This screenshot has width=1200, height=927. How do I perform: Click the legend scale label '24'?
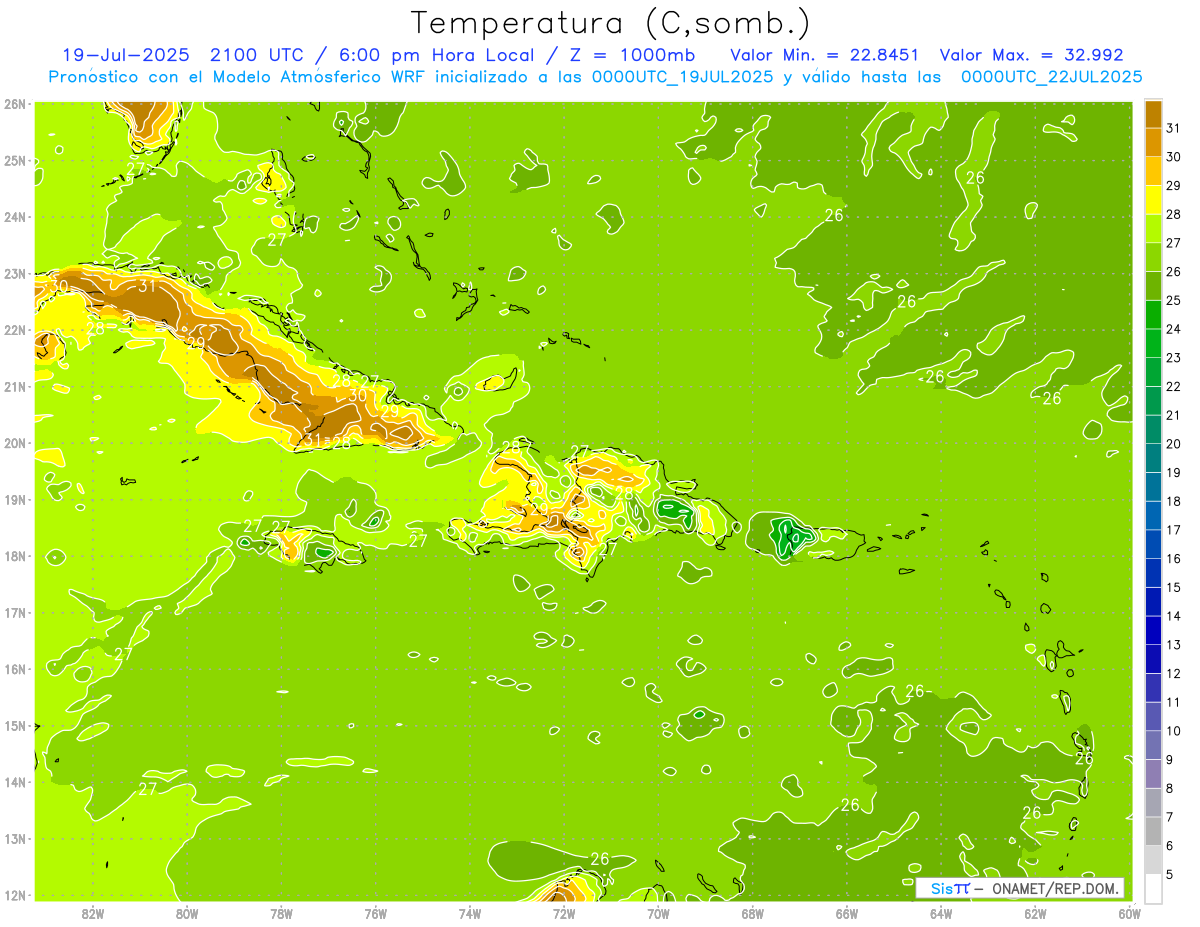click(x=1173, y=329)
